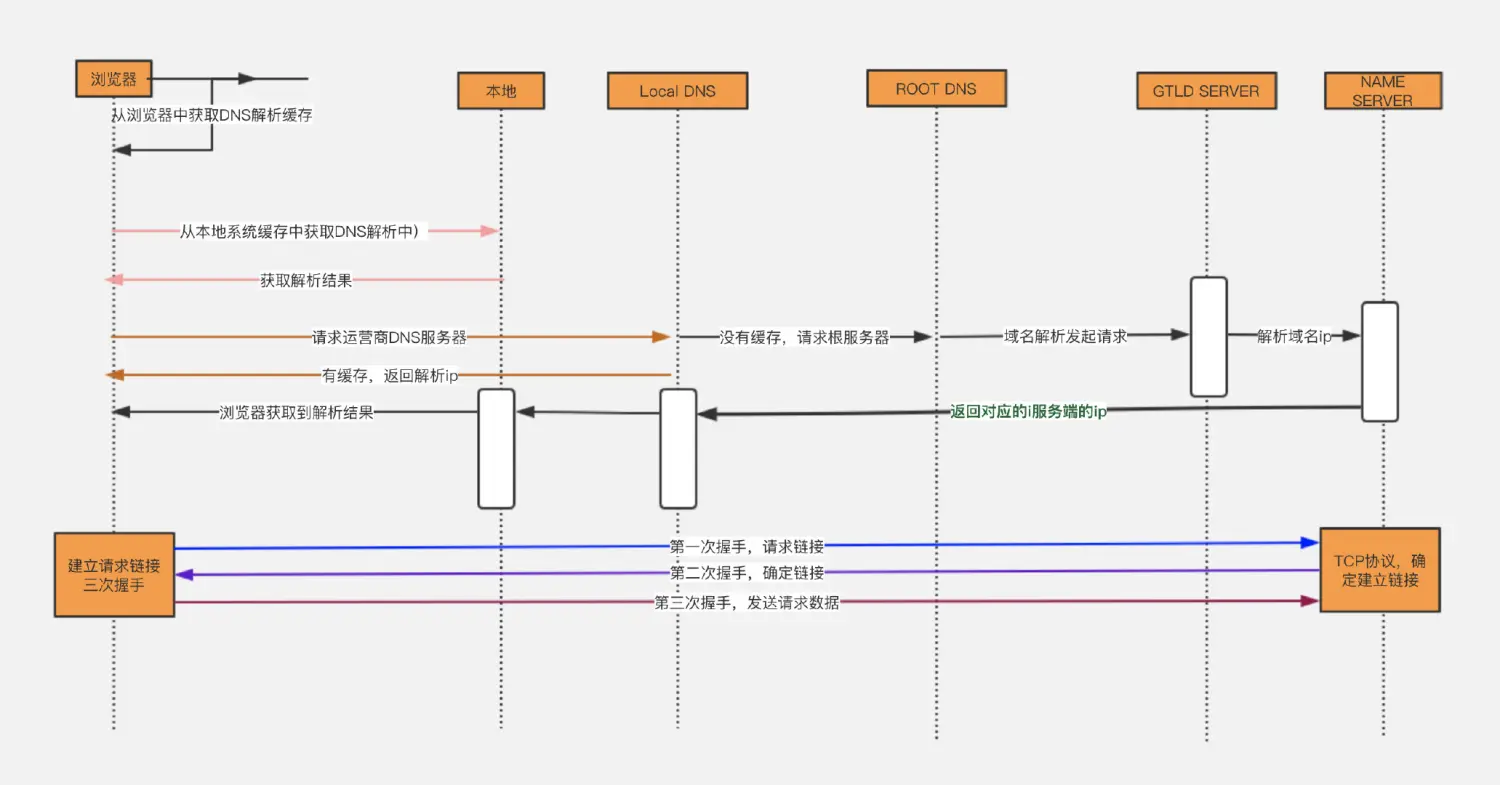Click the 从本地系统缓存中获取DNS解析中 label
This screenshot has height=785, width=1500.
tap(303, 232)
